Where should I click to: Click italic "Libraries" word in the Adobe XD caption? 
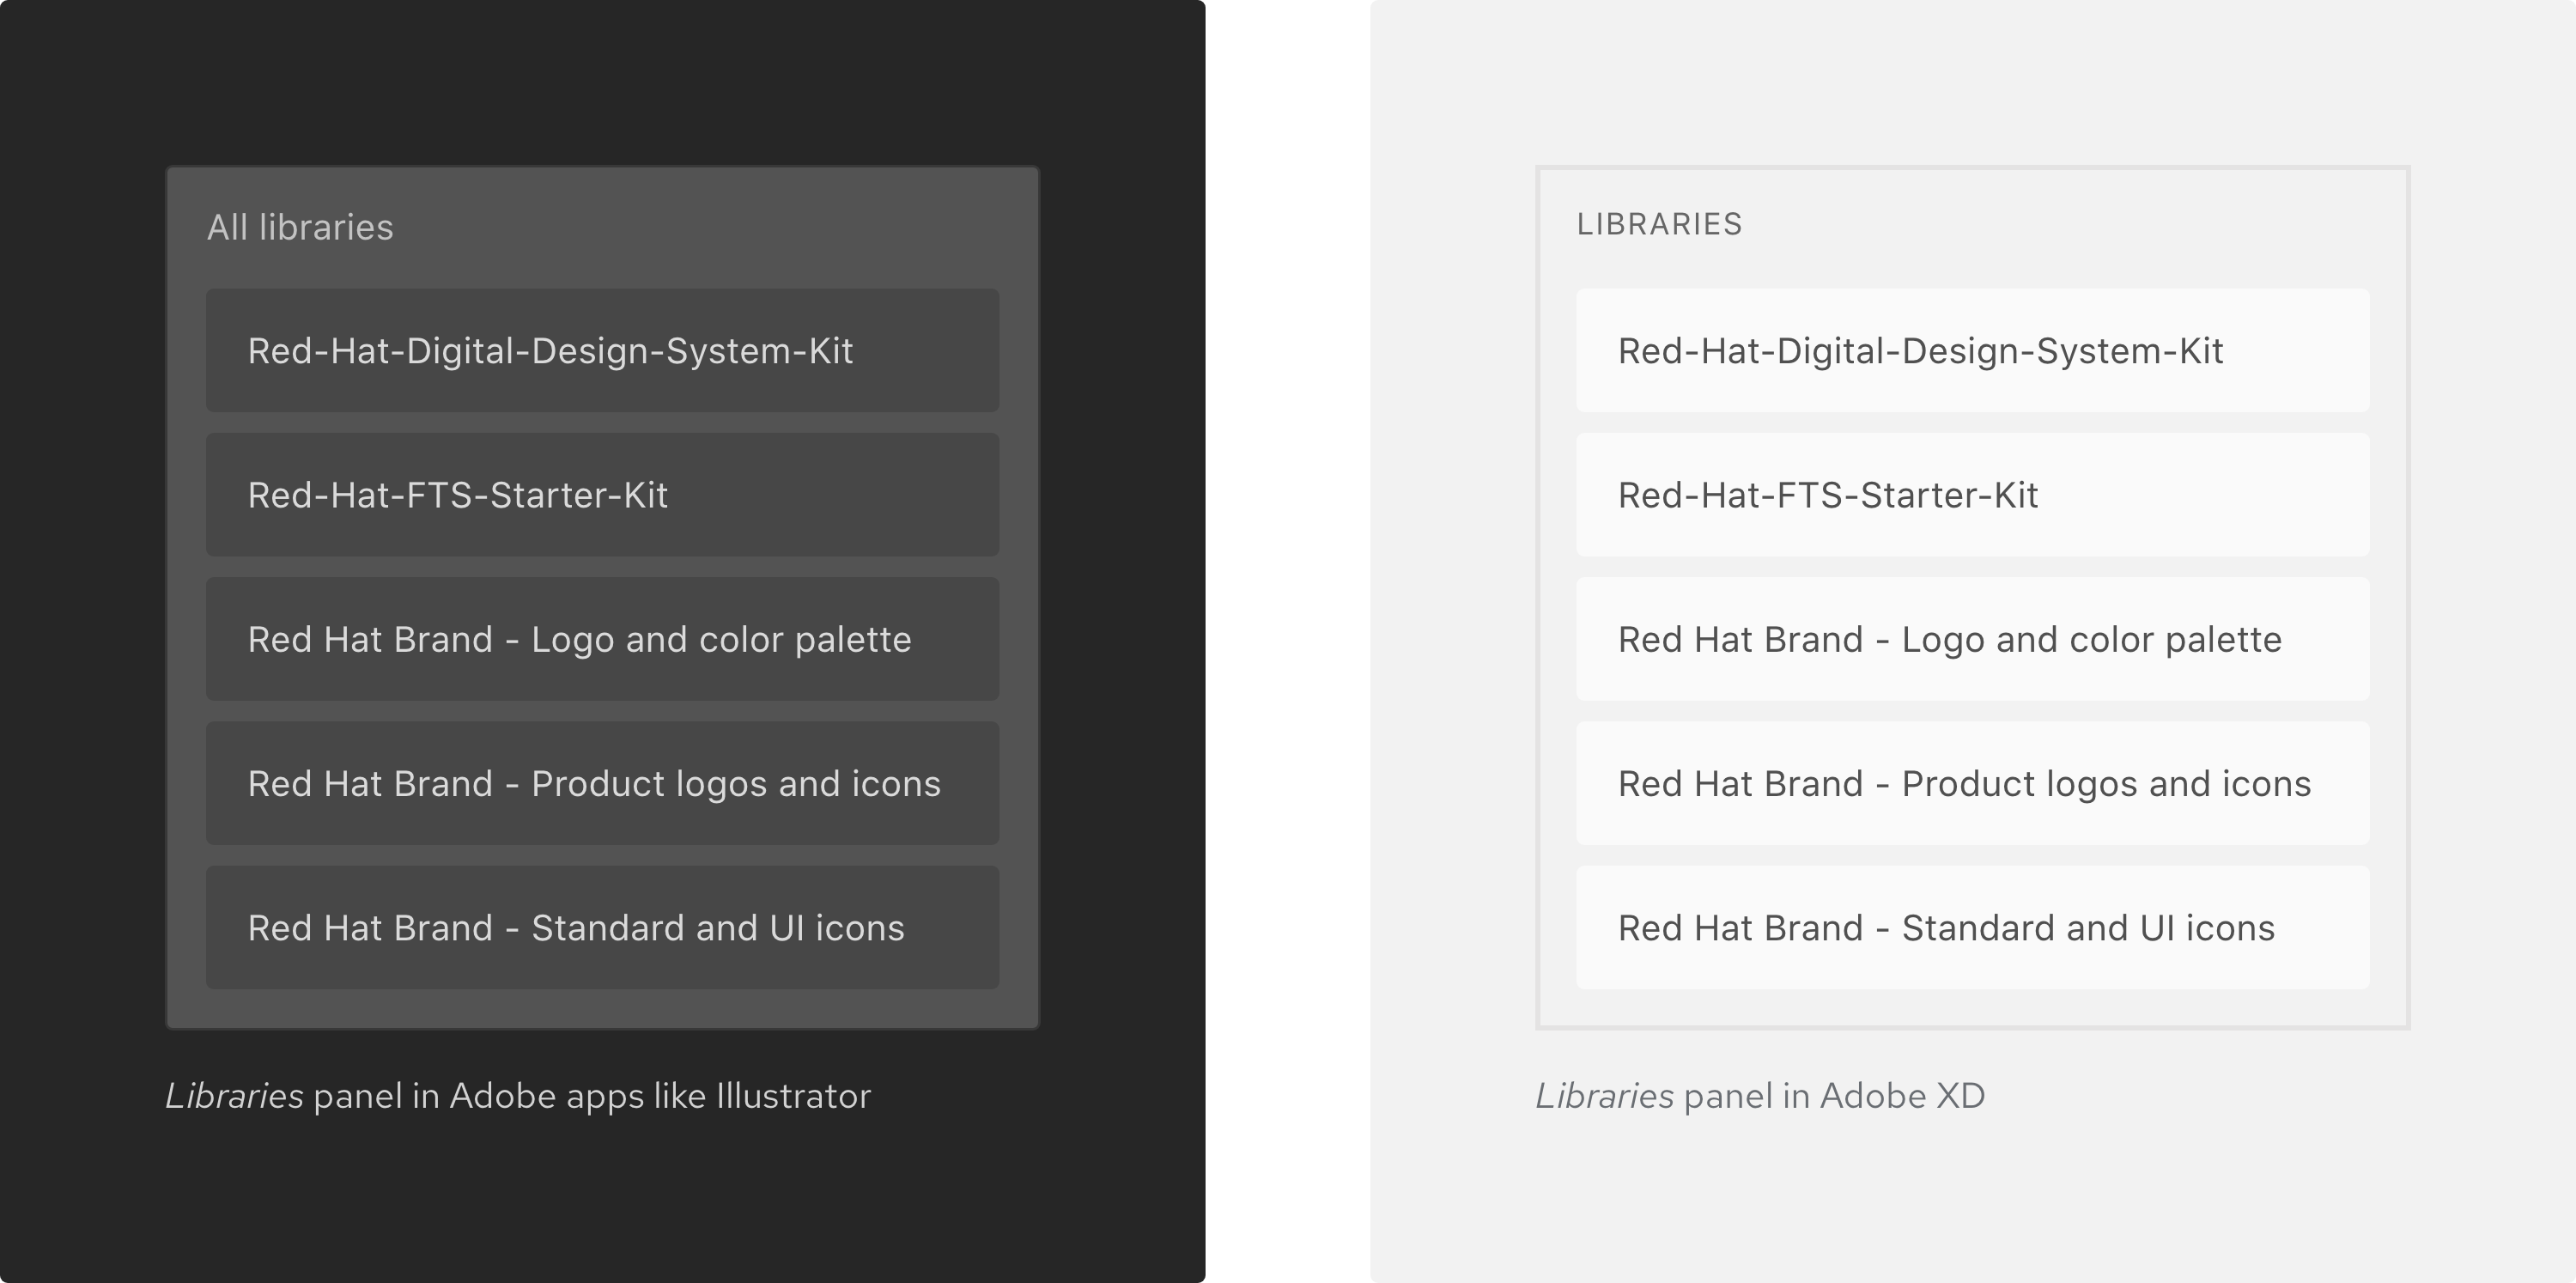(x=1604, y=1096)
